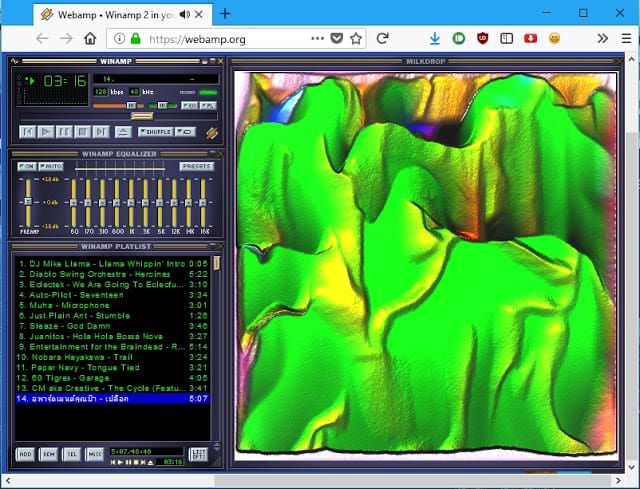This screenshot has height=489, width=640.
Task: Click the browser Forward button
Action: 66,39
